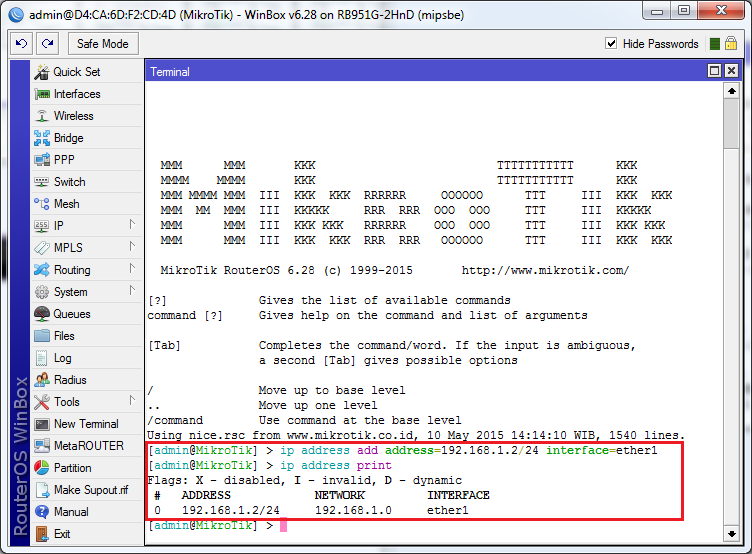752x554 pixels.
Task: Select the Log menu label
Action: [62, 358]
